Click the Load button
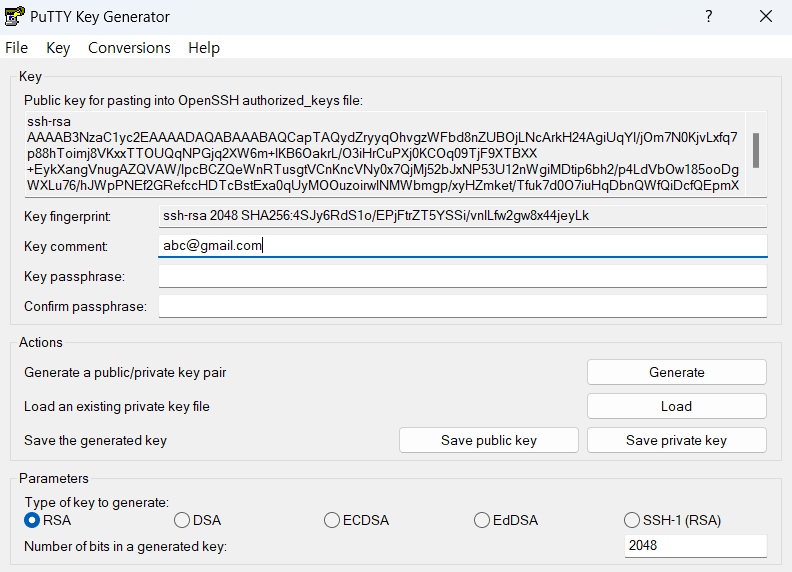The width and height of the screenshot is (792, 572). tap(676, 406)
